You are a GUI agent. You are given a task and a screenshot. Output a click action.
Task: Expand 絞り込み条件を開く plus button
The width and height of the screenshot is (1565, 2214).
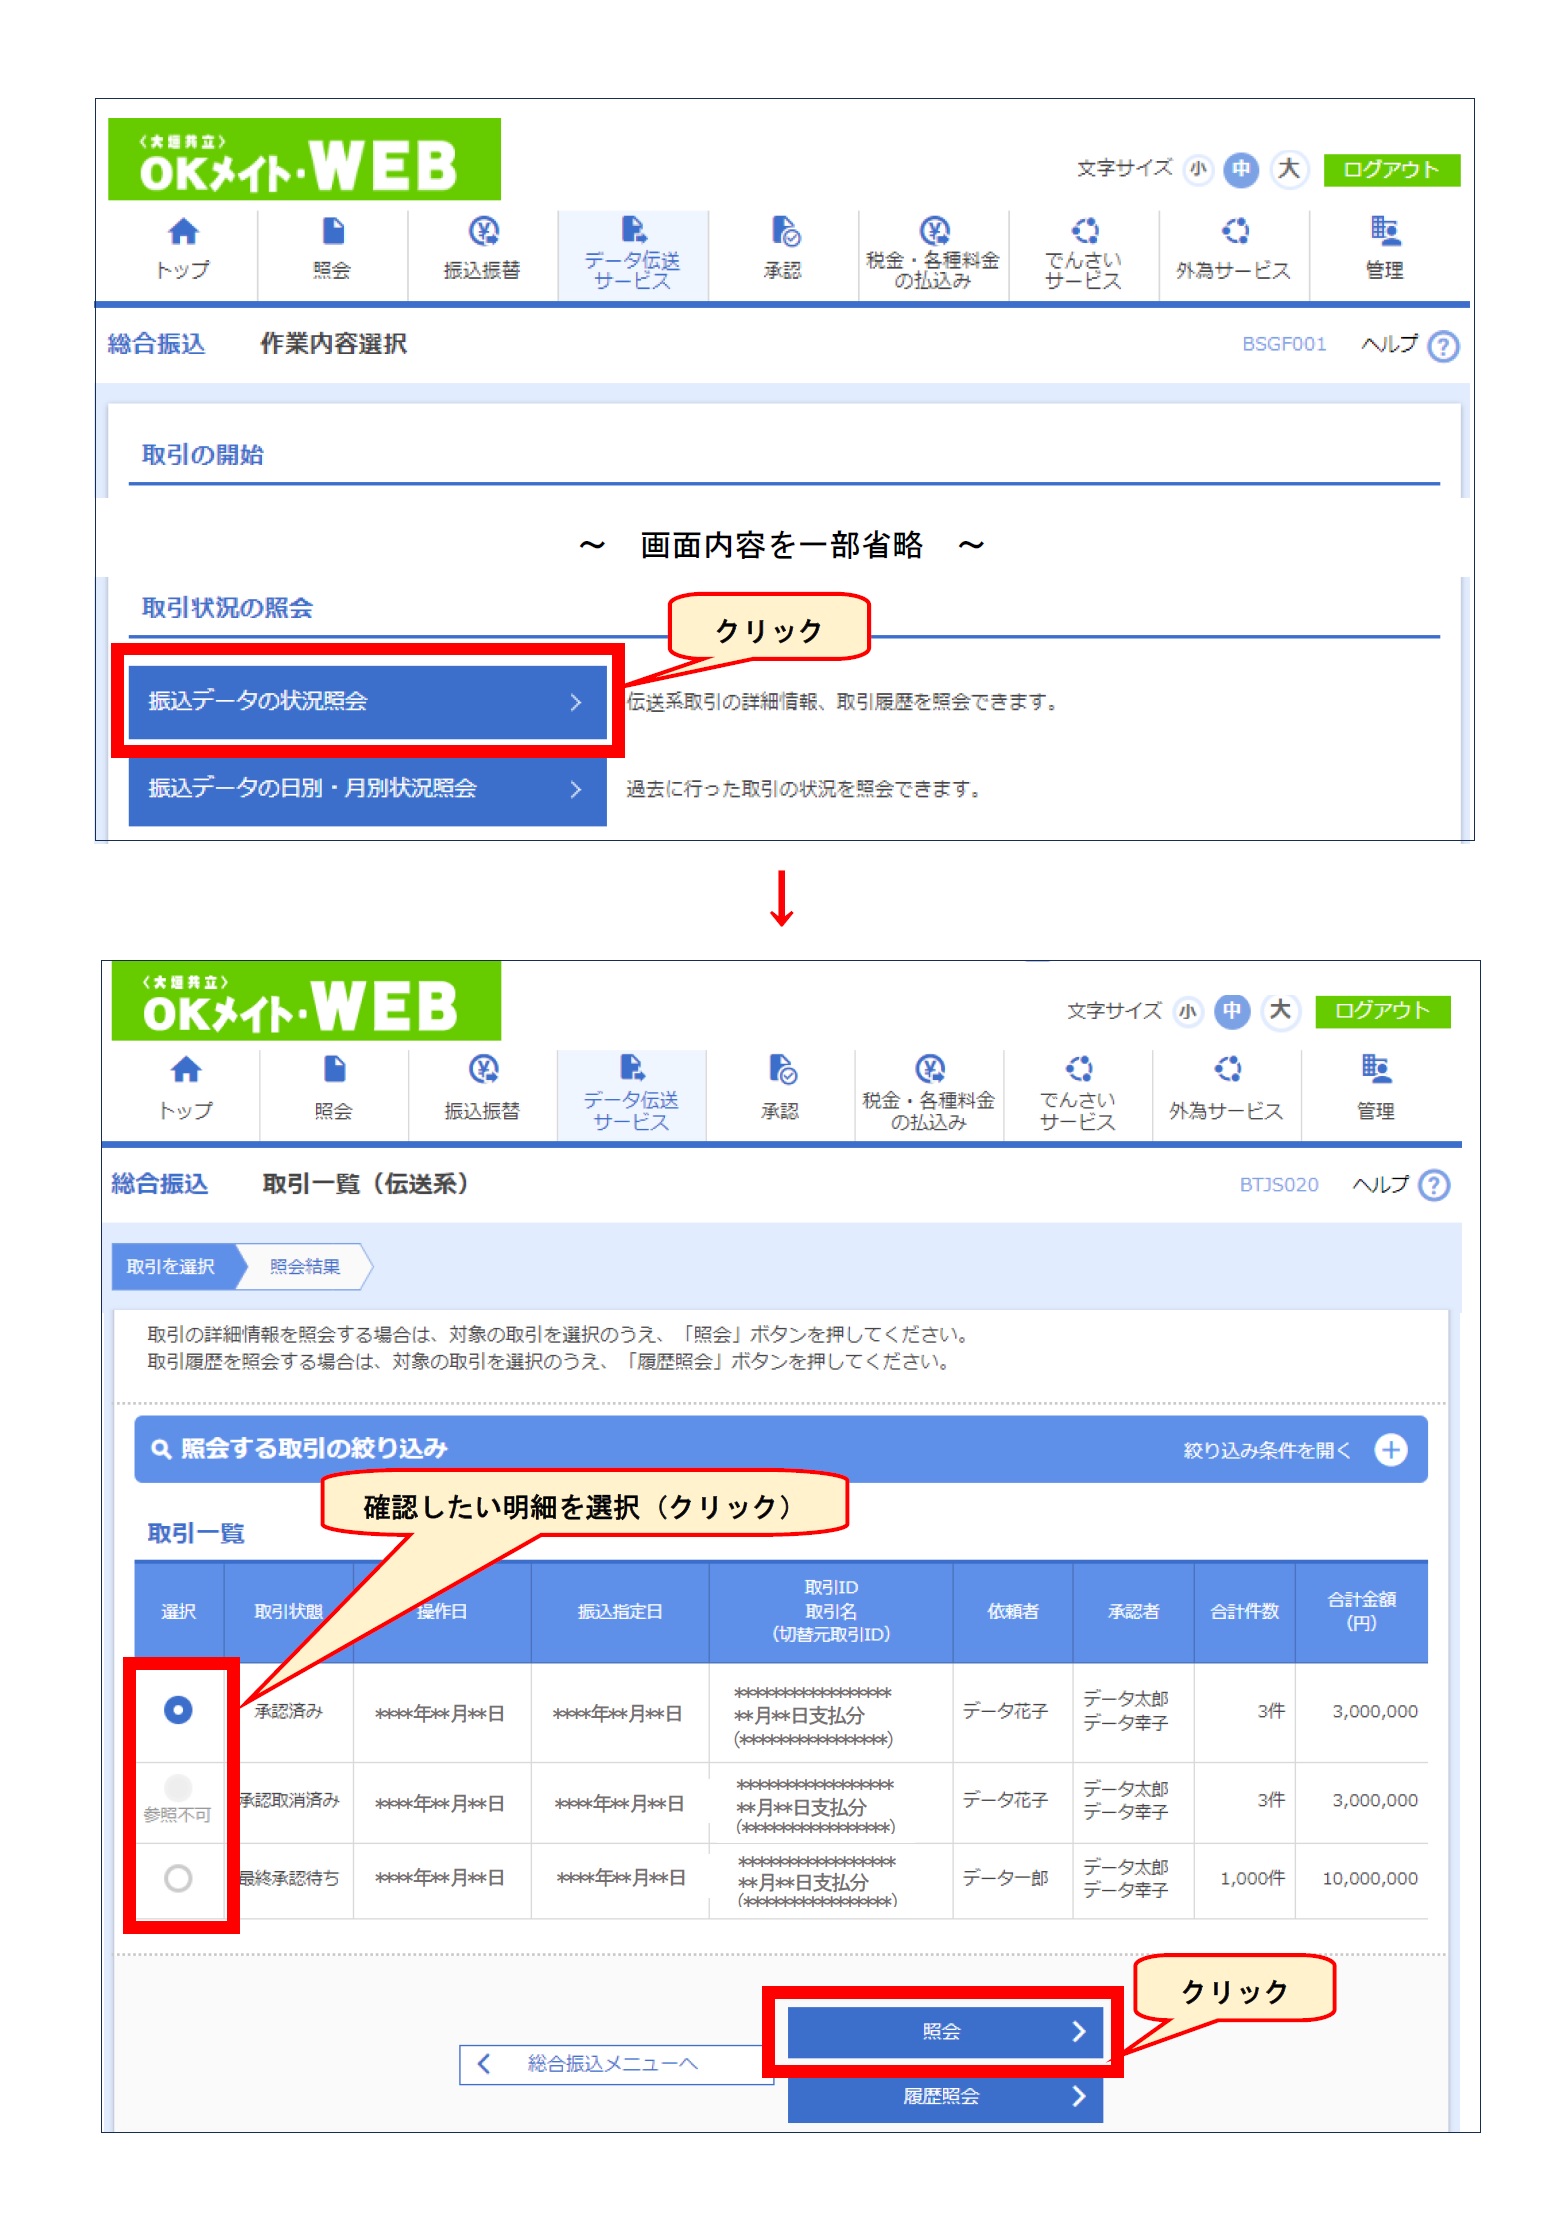point(1390,1449)
